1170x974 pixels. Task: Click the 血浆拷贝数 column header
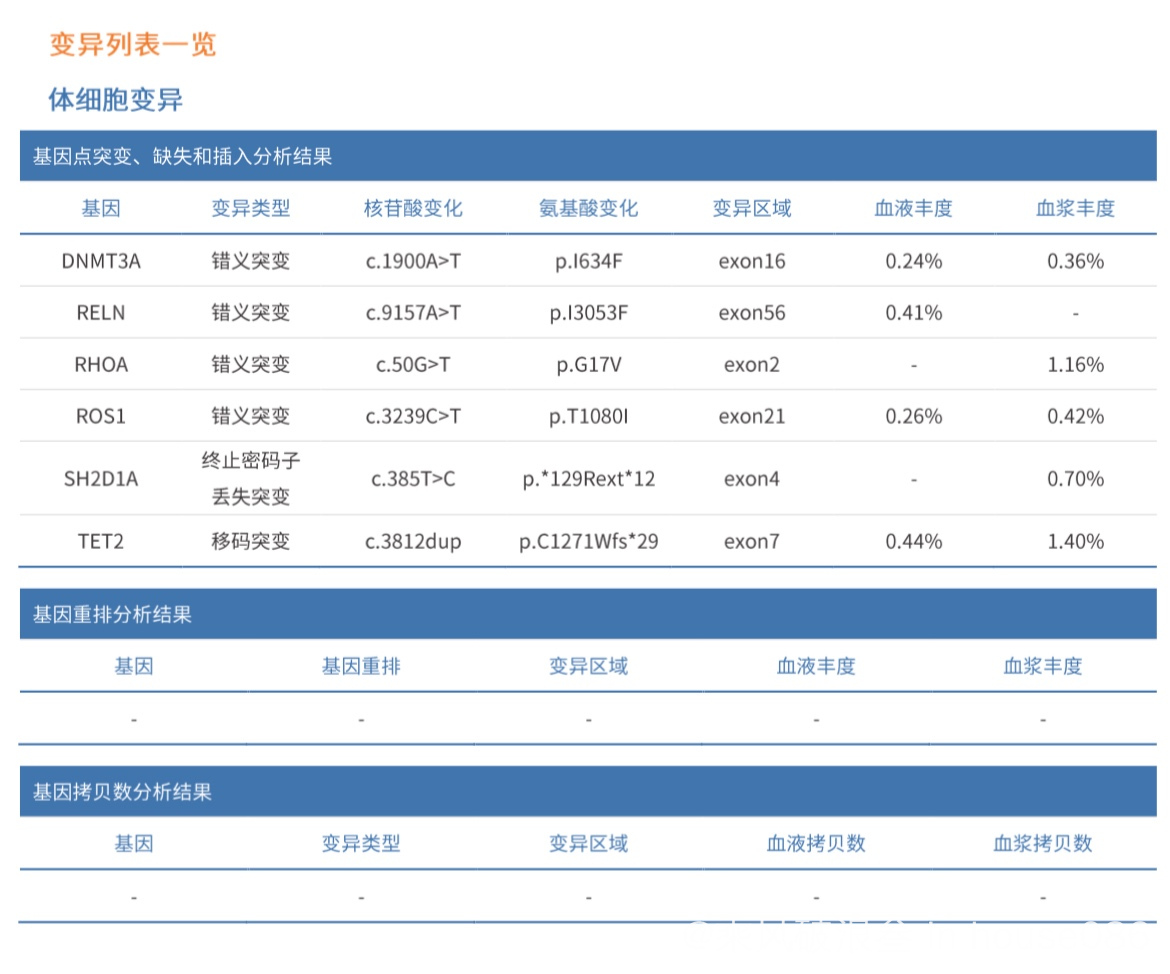pyautogui.click(x=1042, y=843)
